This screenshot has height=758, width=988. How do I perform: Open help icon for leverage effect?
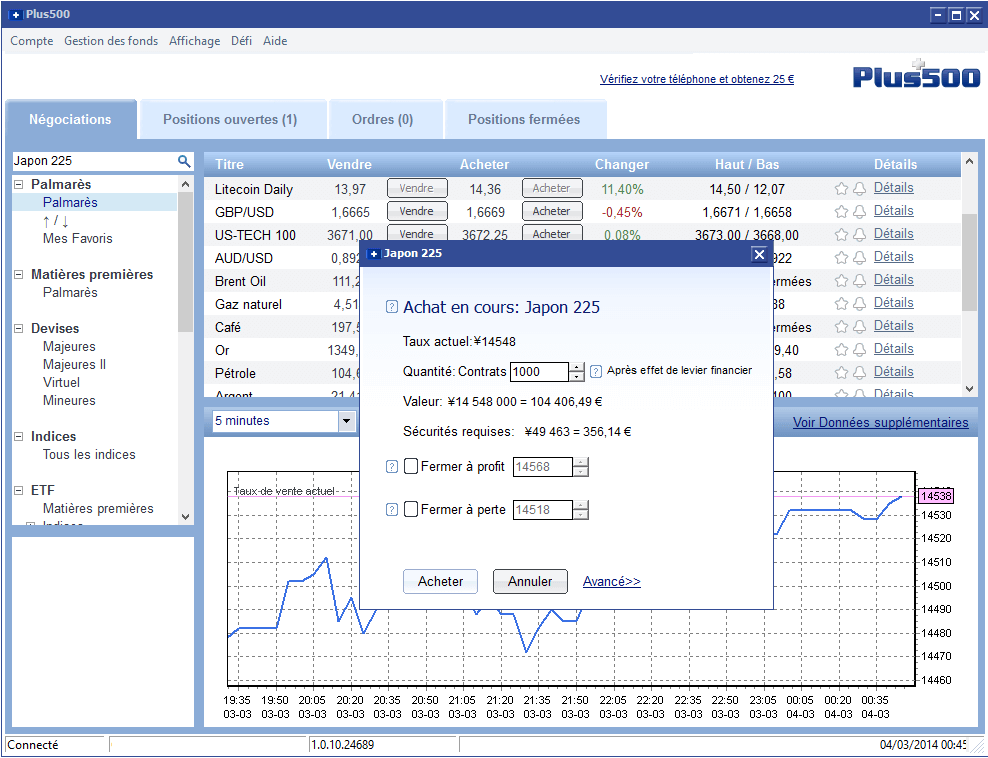(x=596, y=372)
